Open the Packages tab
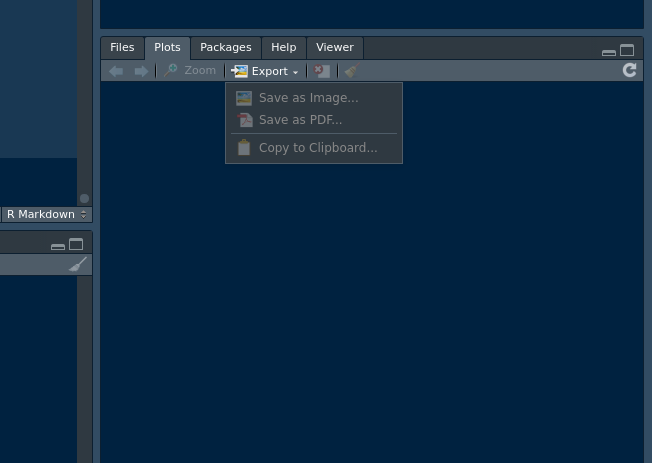 coord(226,47)
